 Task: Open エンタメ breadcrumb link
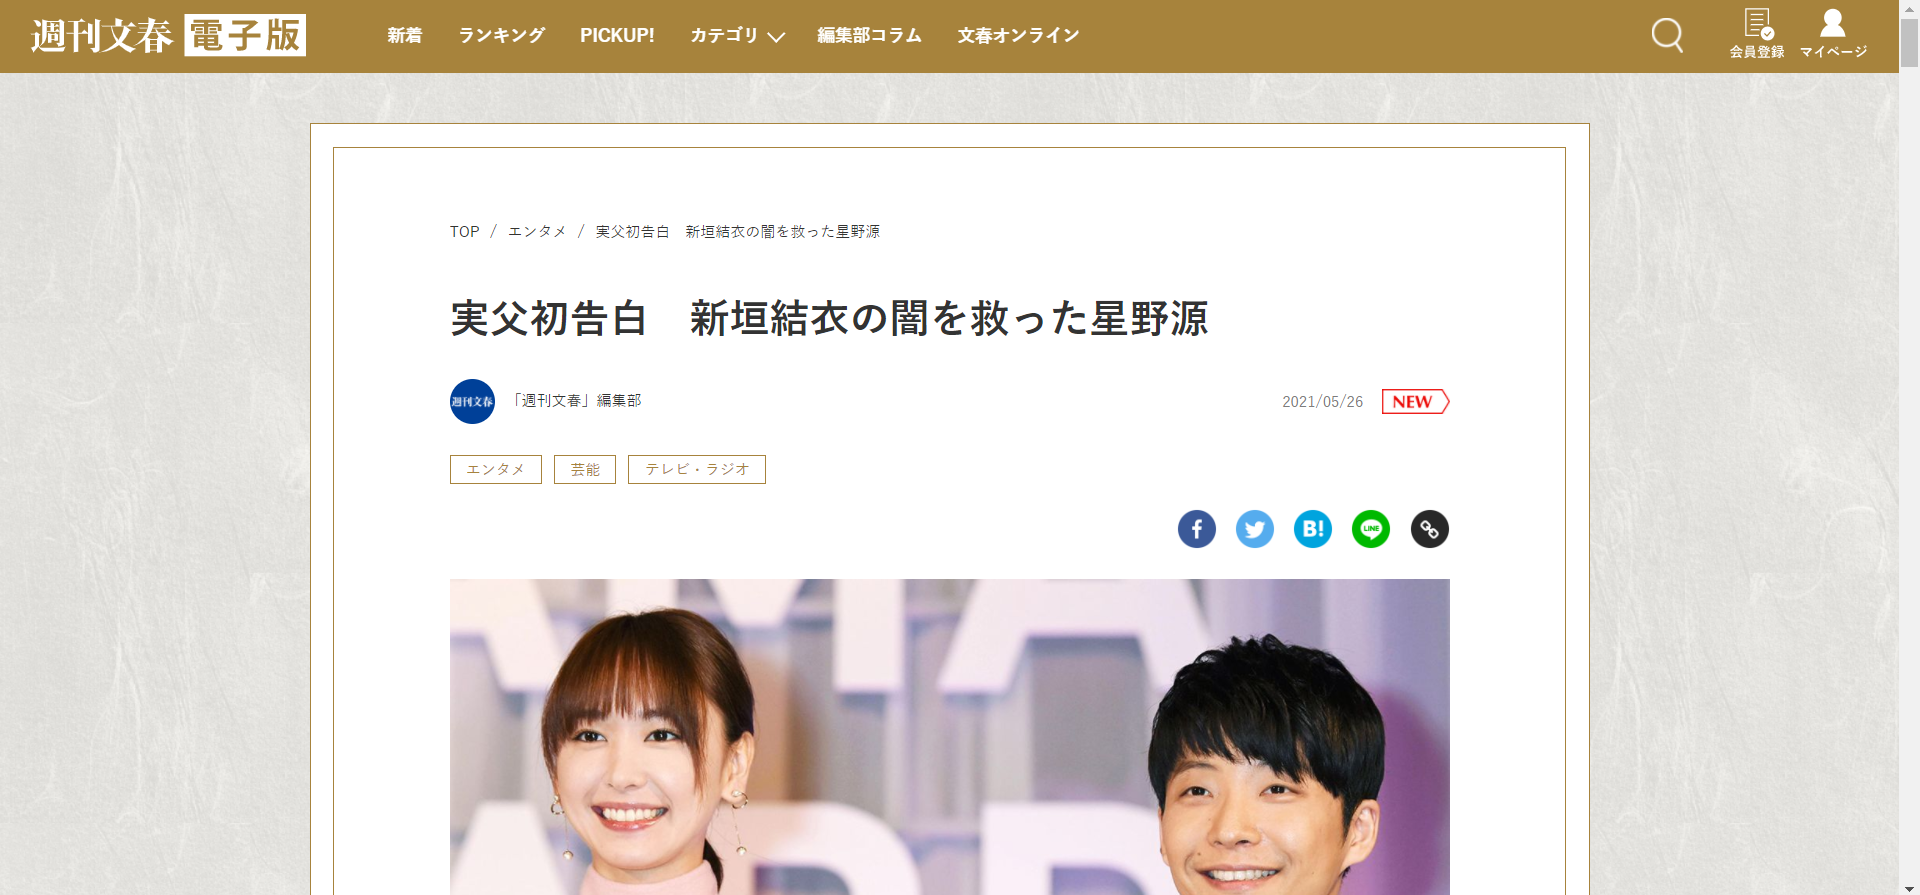(537, 231)
